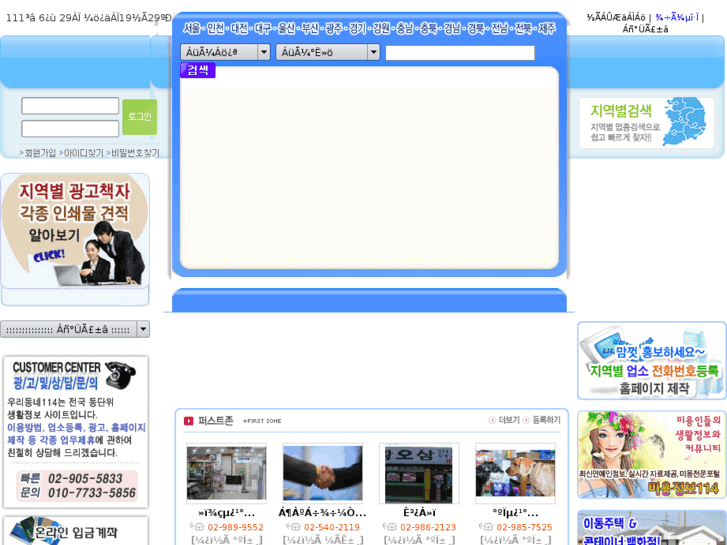727x545 pixels.
Task: Click phone number 02-985-7525
Action: [524, 527]
